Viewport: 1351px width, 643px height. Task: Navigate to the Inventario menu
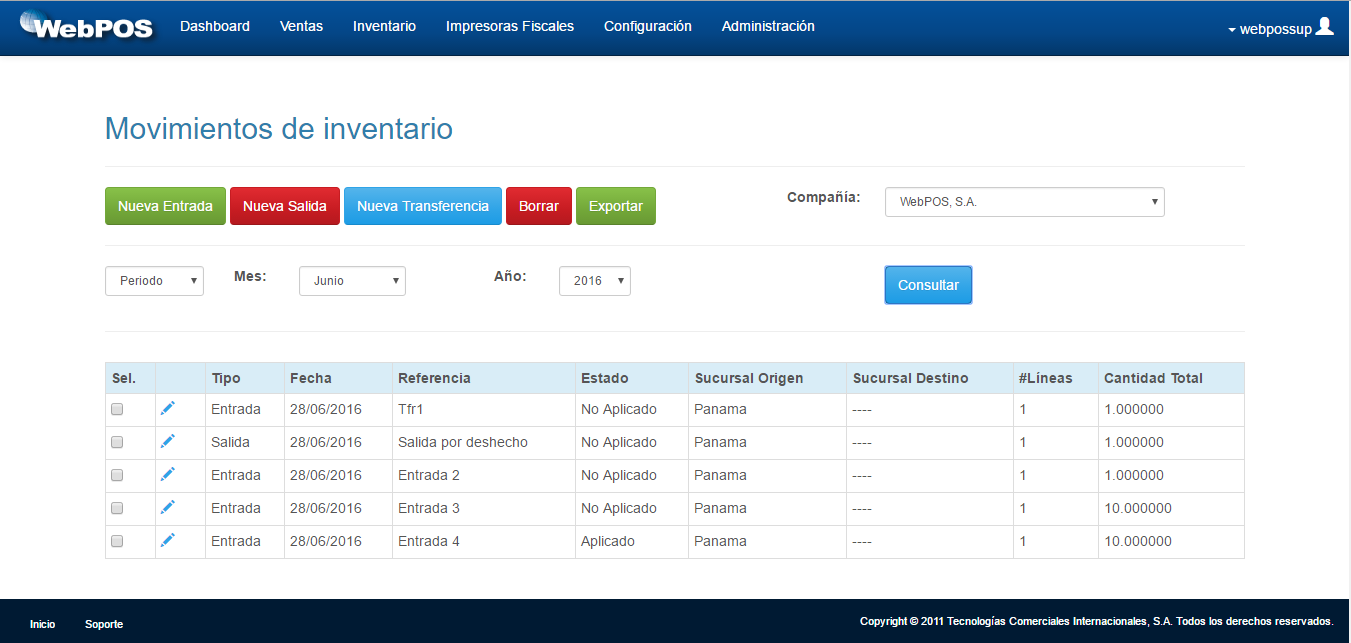click(384, 26)
